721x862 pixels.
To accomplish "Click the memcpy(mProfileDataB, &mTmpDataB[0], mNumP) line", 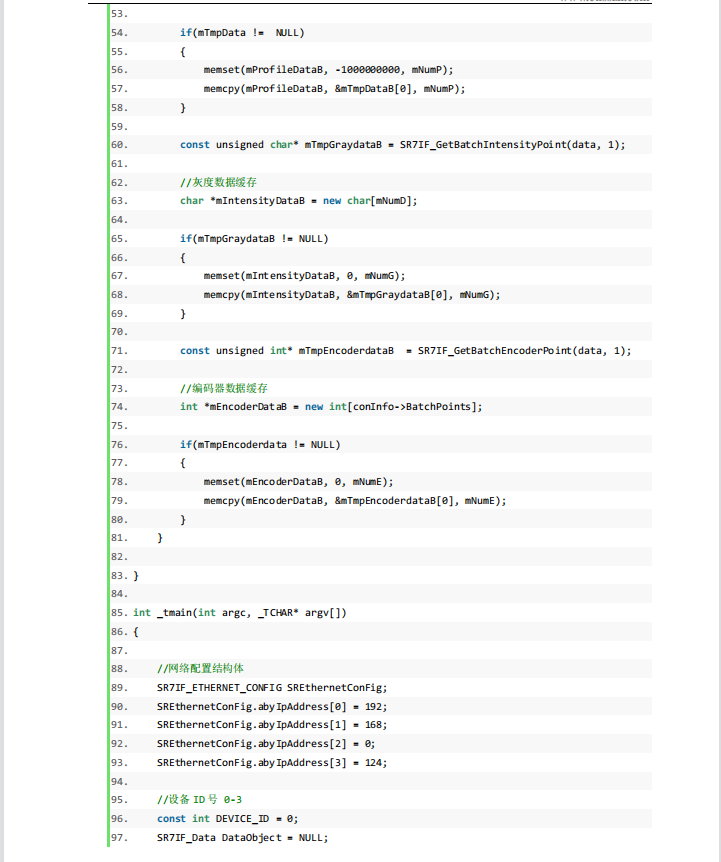I will pyautogui.click(x=334, y=89).
